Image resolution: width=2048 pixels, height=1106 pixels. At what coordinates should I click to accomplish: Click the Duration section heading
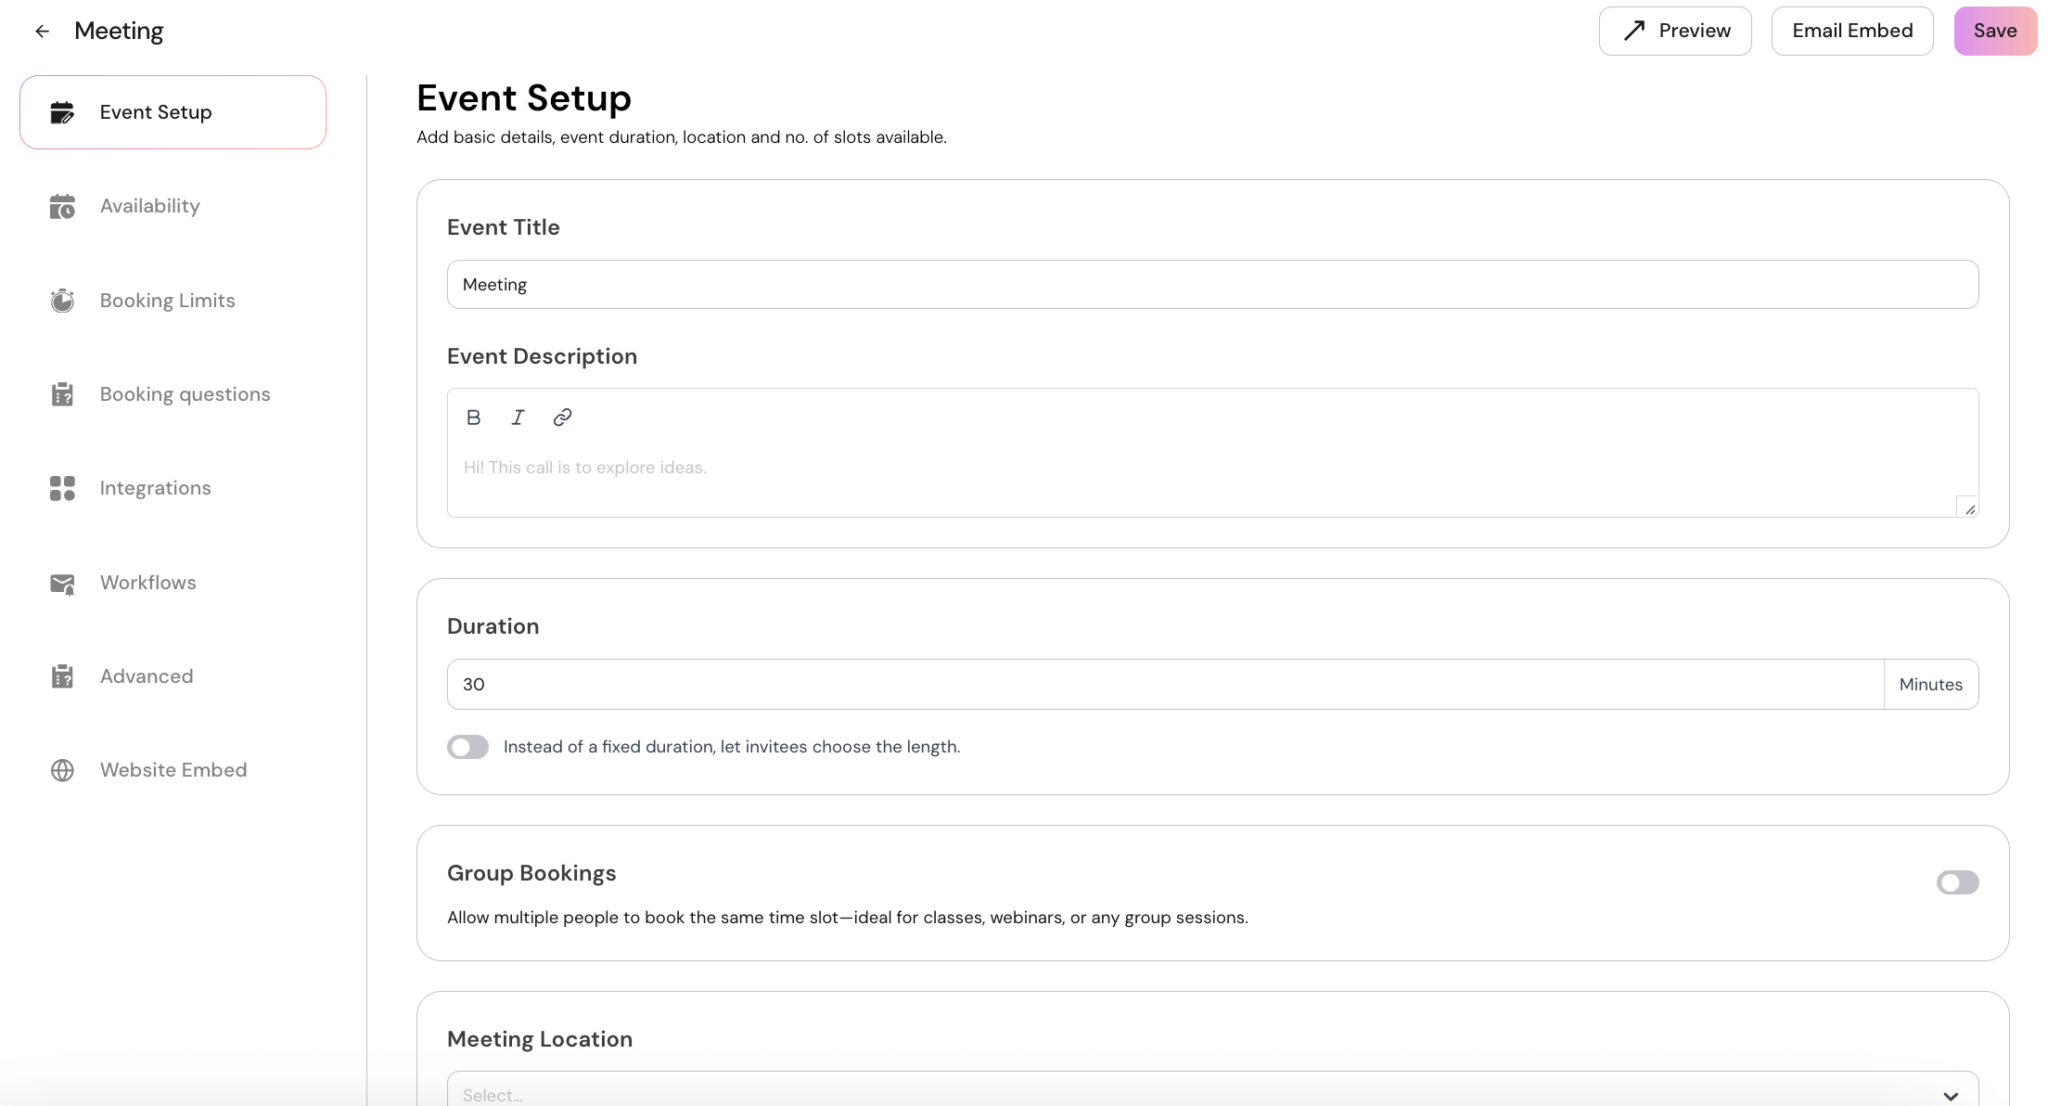point(493,626)
